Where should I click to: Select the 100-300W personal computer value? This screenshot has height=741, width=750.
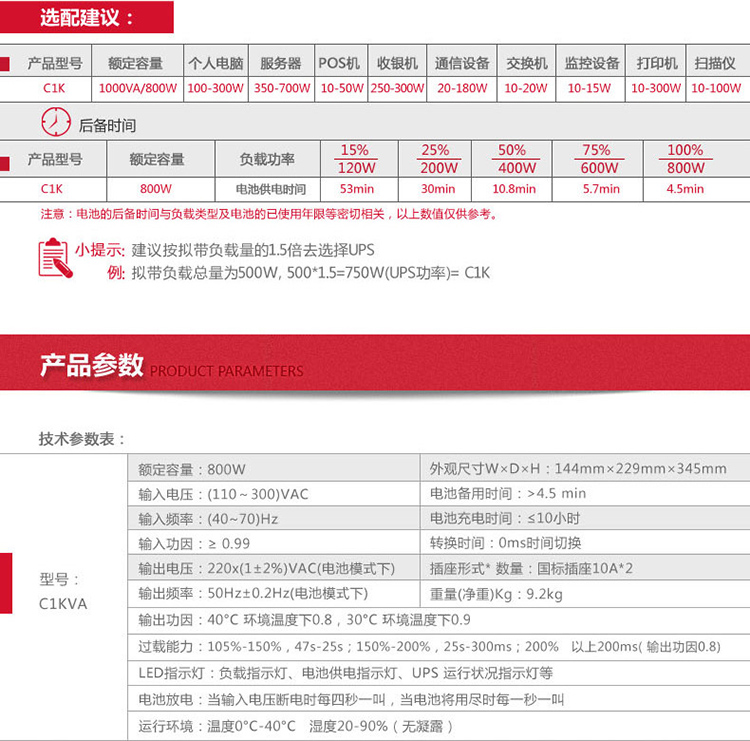pos(215,88)
